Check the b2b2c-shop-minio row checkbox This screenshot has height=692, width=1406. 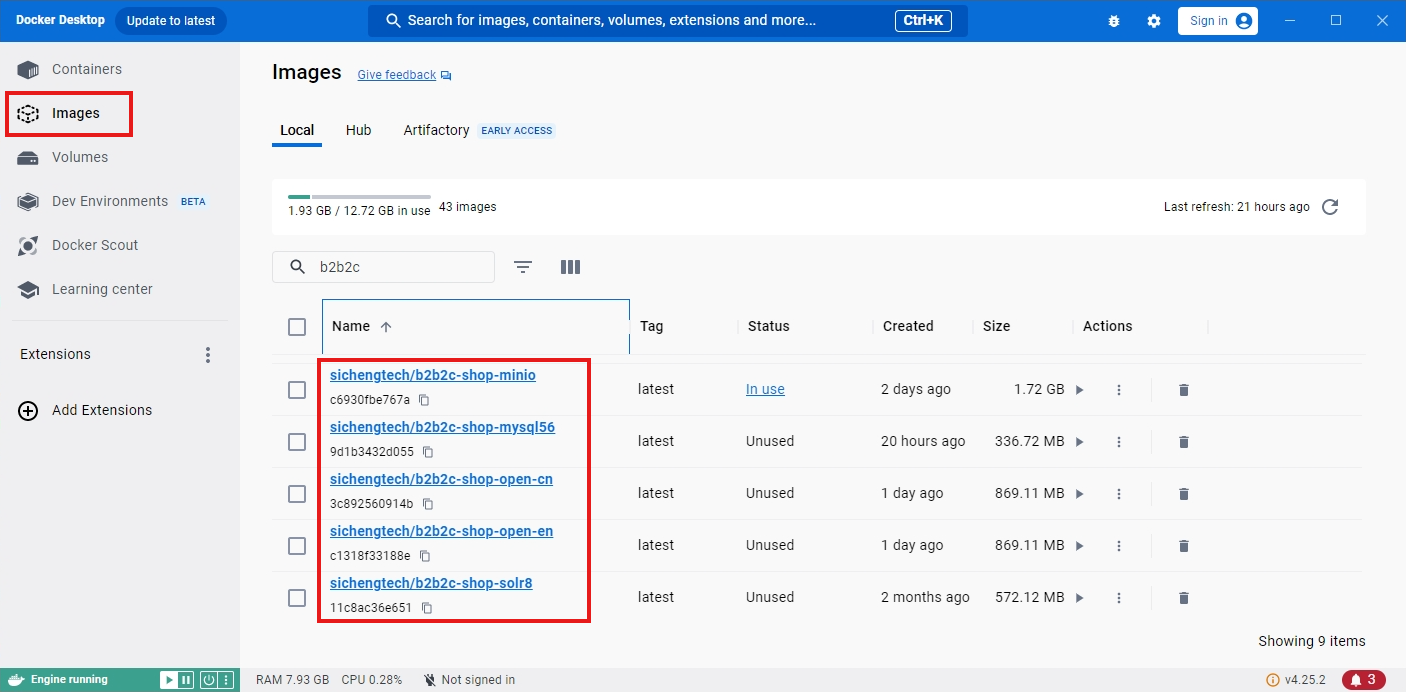[x=297, y=390]
